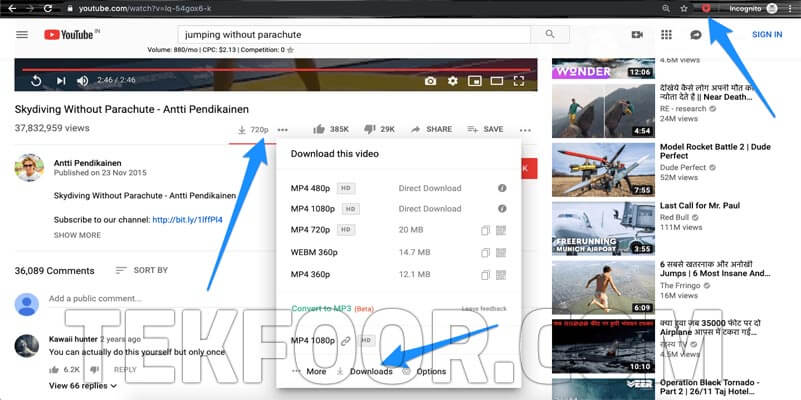
Task: Open the messages speech bubble icon
Action: [x=696, y=35]
